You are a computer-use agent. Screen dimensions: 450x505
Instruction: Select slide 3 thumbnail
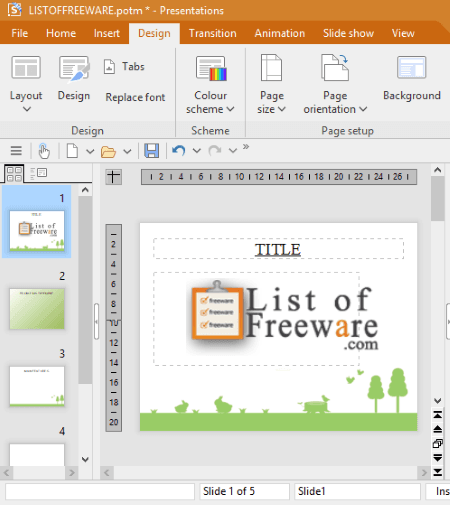(37, 386)
